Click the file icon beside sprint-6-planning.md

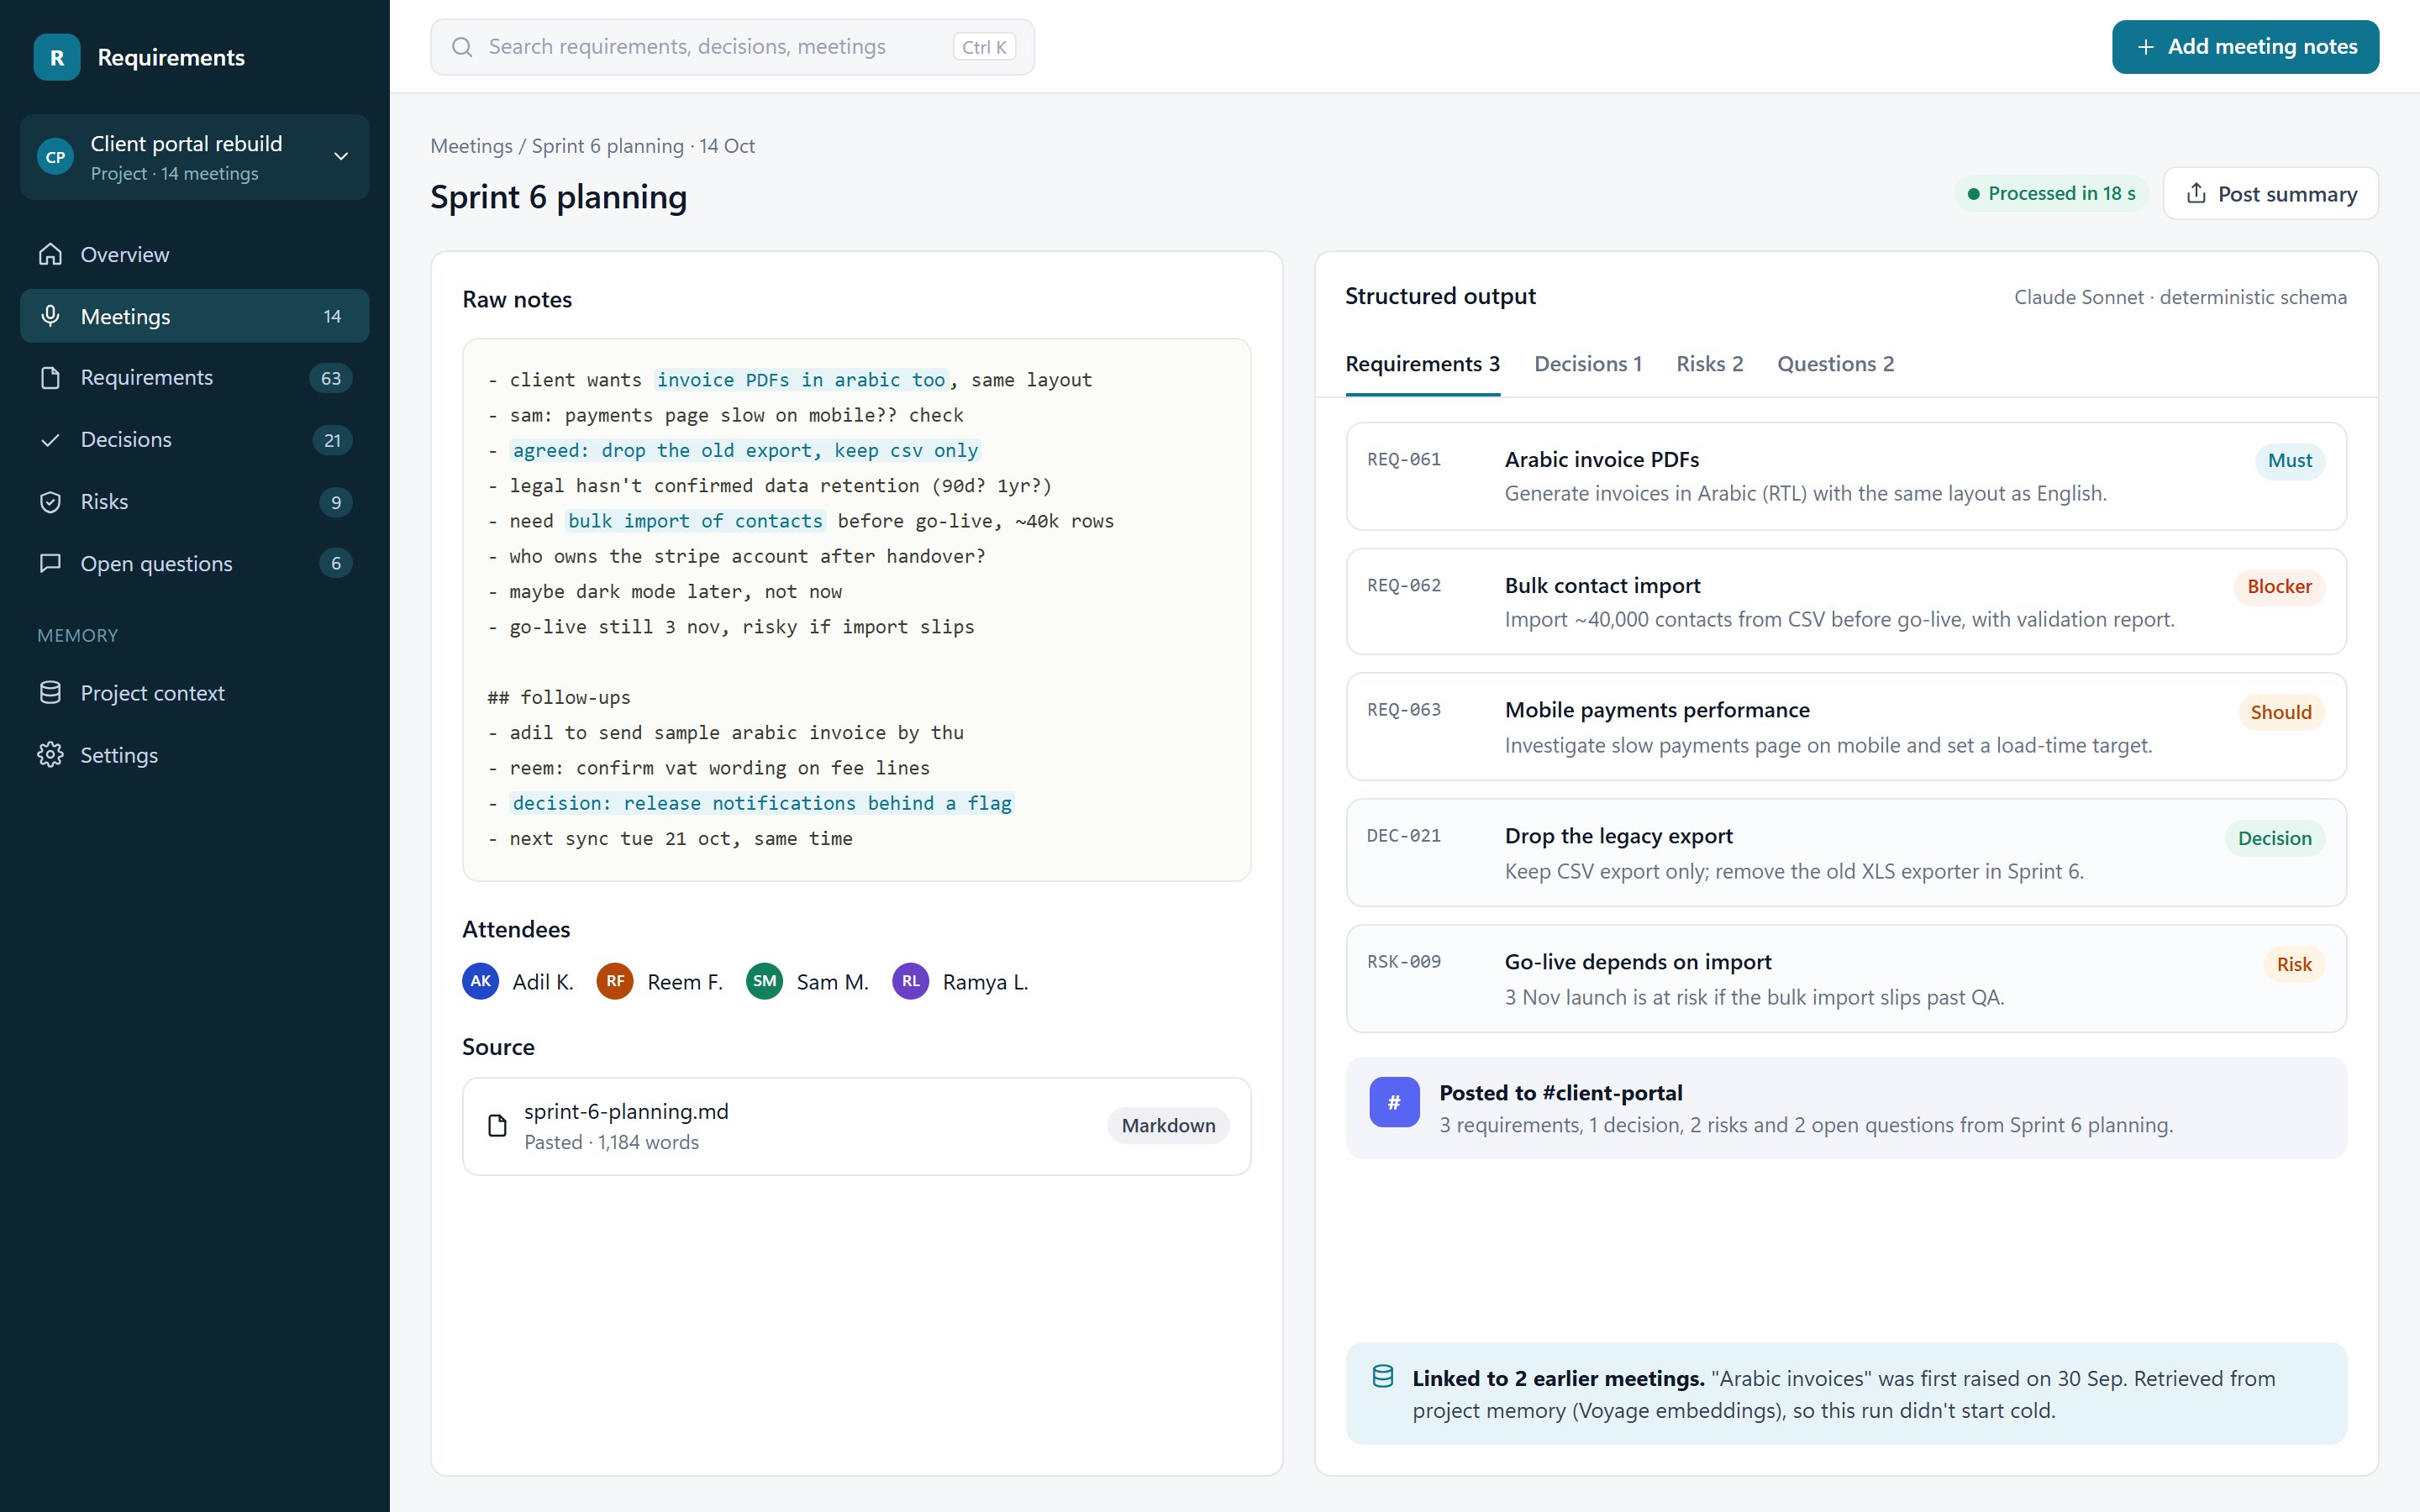pyautogui.click(x=497, y=1126)
